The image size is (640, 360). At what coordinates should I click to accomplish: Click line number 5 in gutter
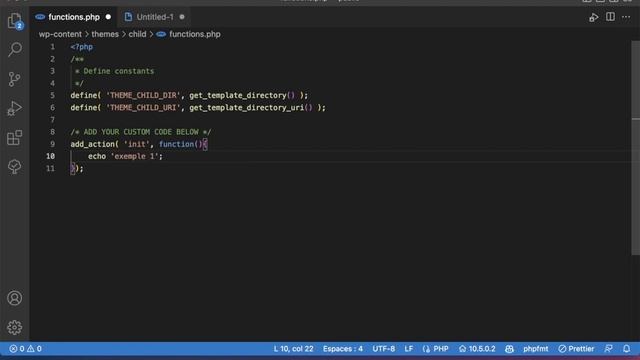pos(52,96)
